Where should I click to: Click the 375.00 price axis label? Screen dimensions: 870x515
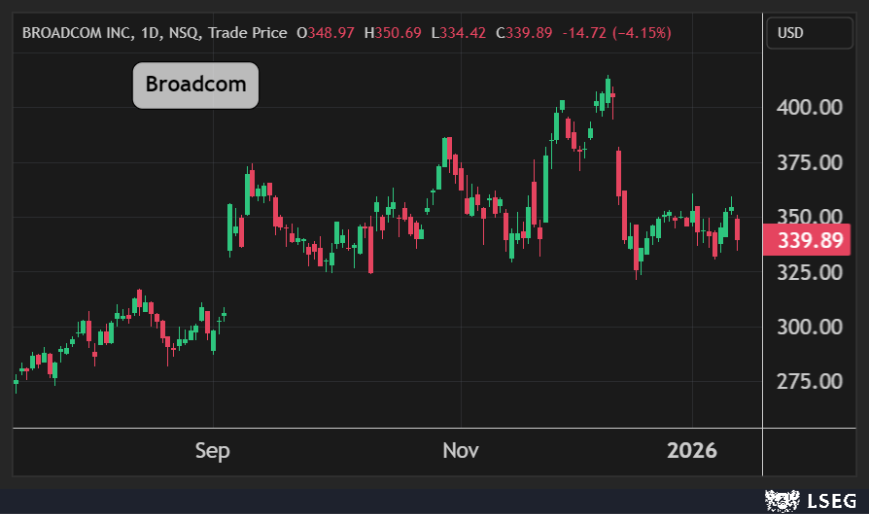point(809,162)
